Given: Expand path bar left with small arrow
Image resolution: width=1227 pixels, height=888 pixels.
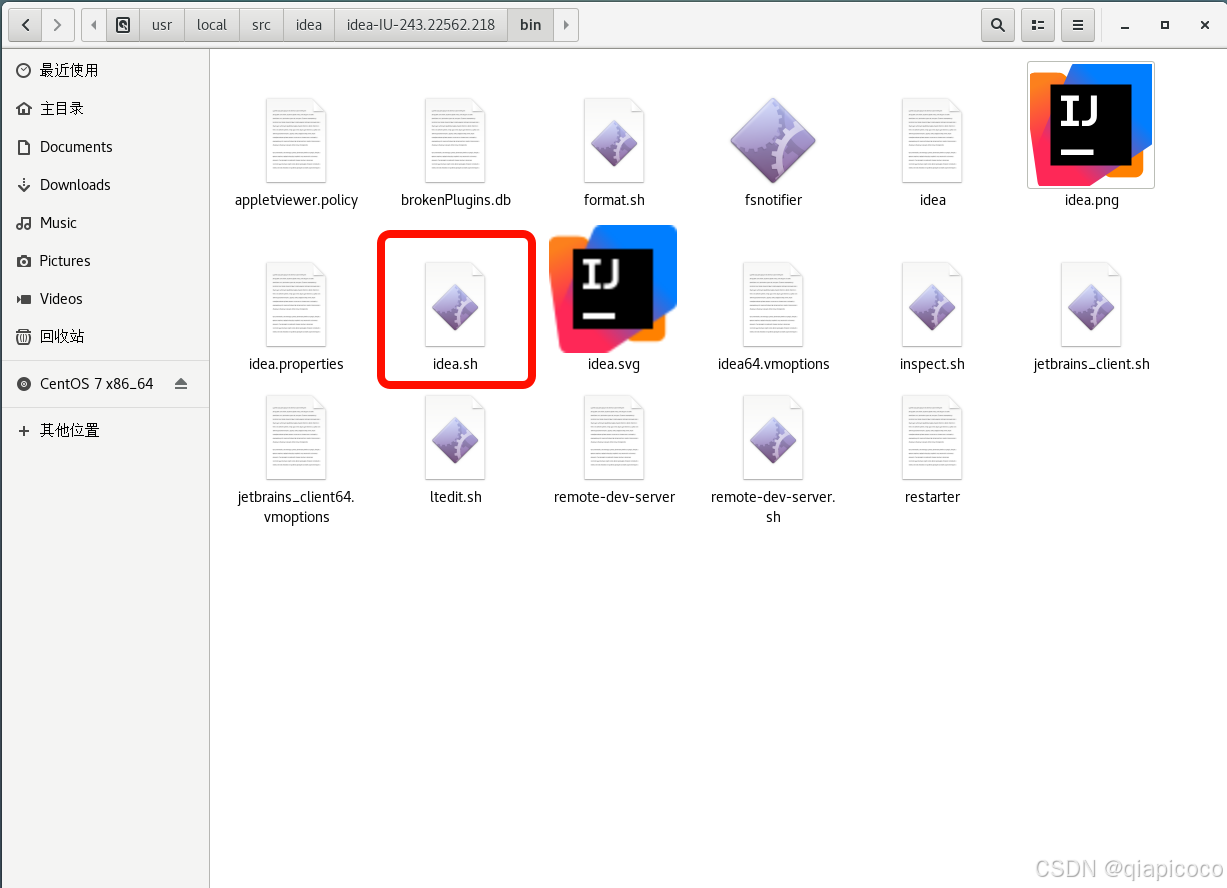Looking at the screenshot, I should coord(94,25).
